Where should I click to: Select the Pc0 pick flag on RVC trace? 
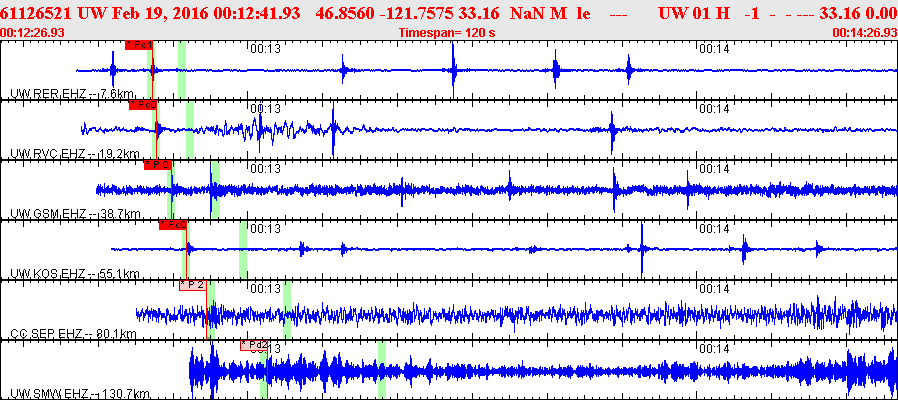pos(143,105)
